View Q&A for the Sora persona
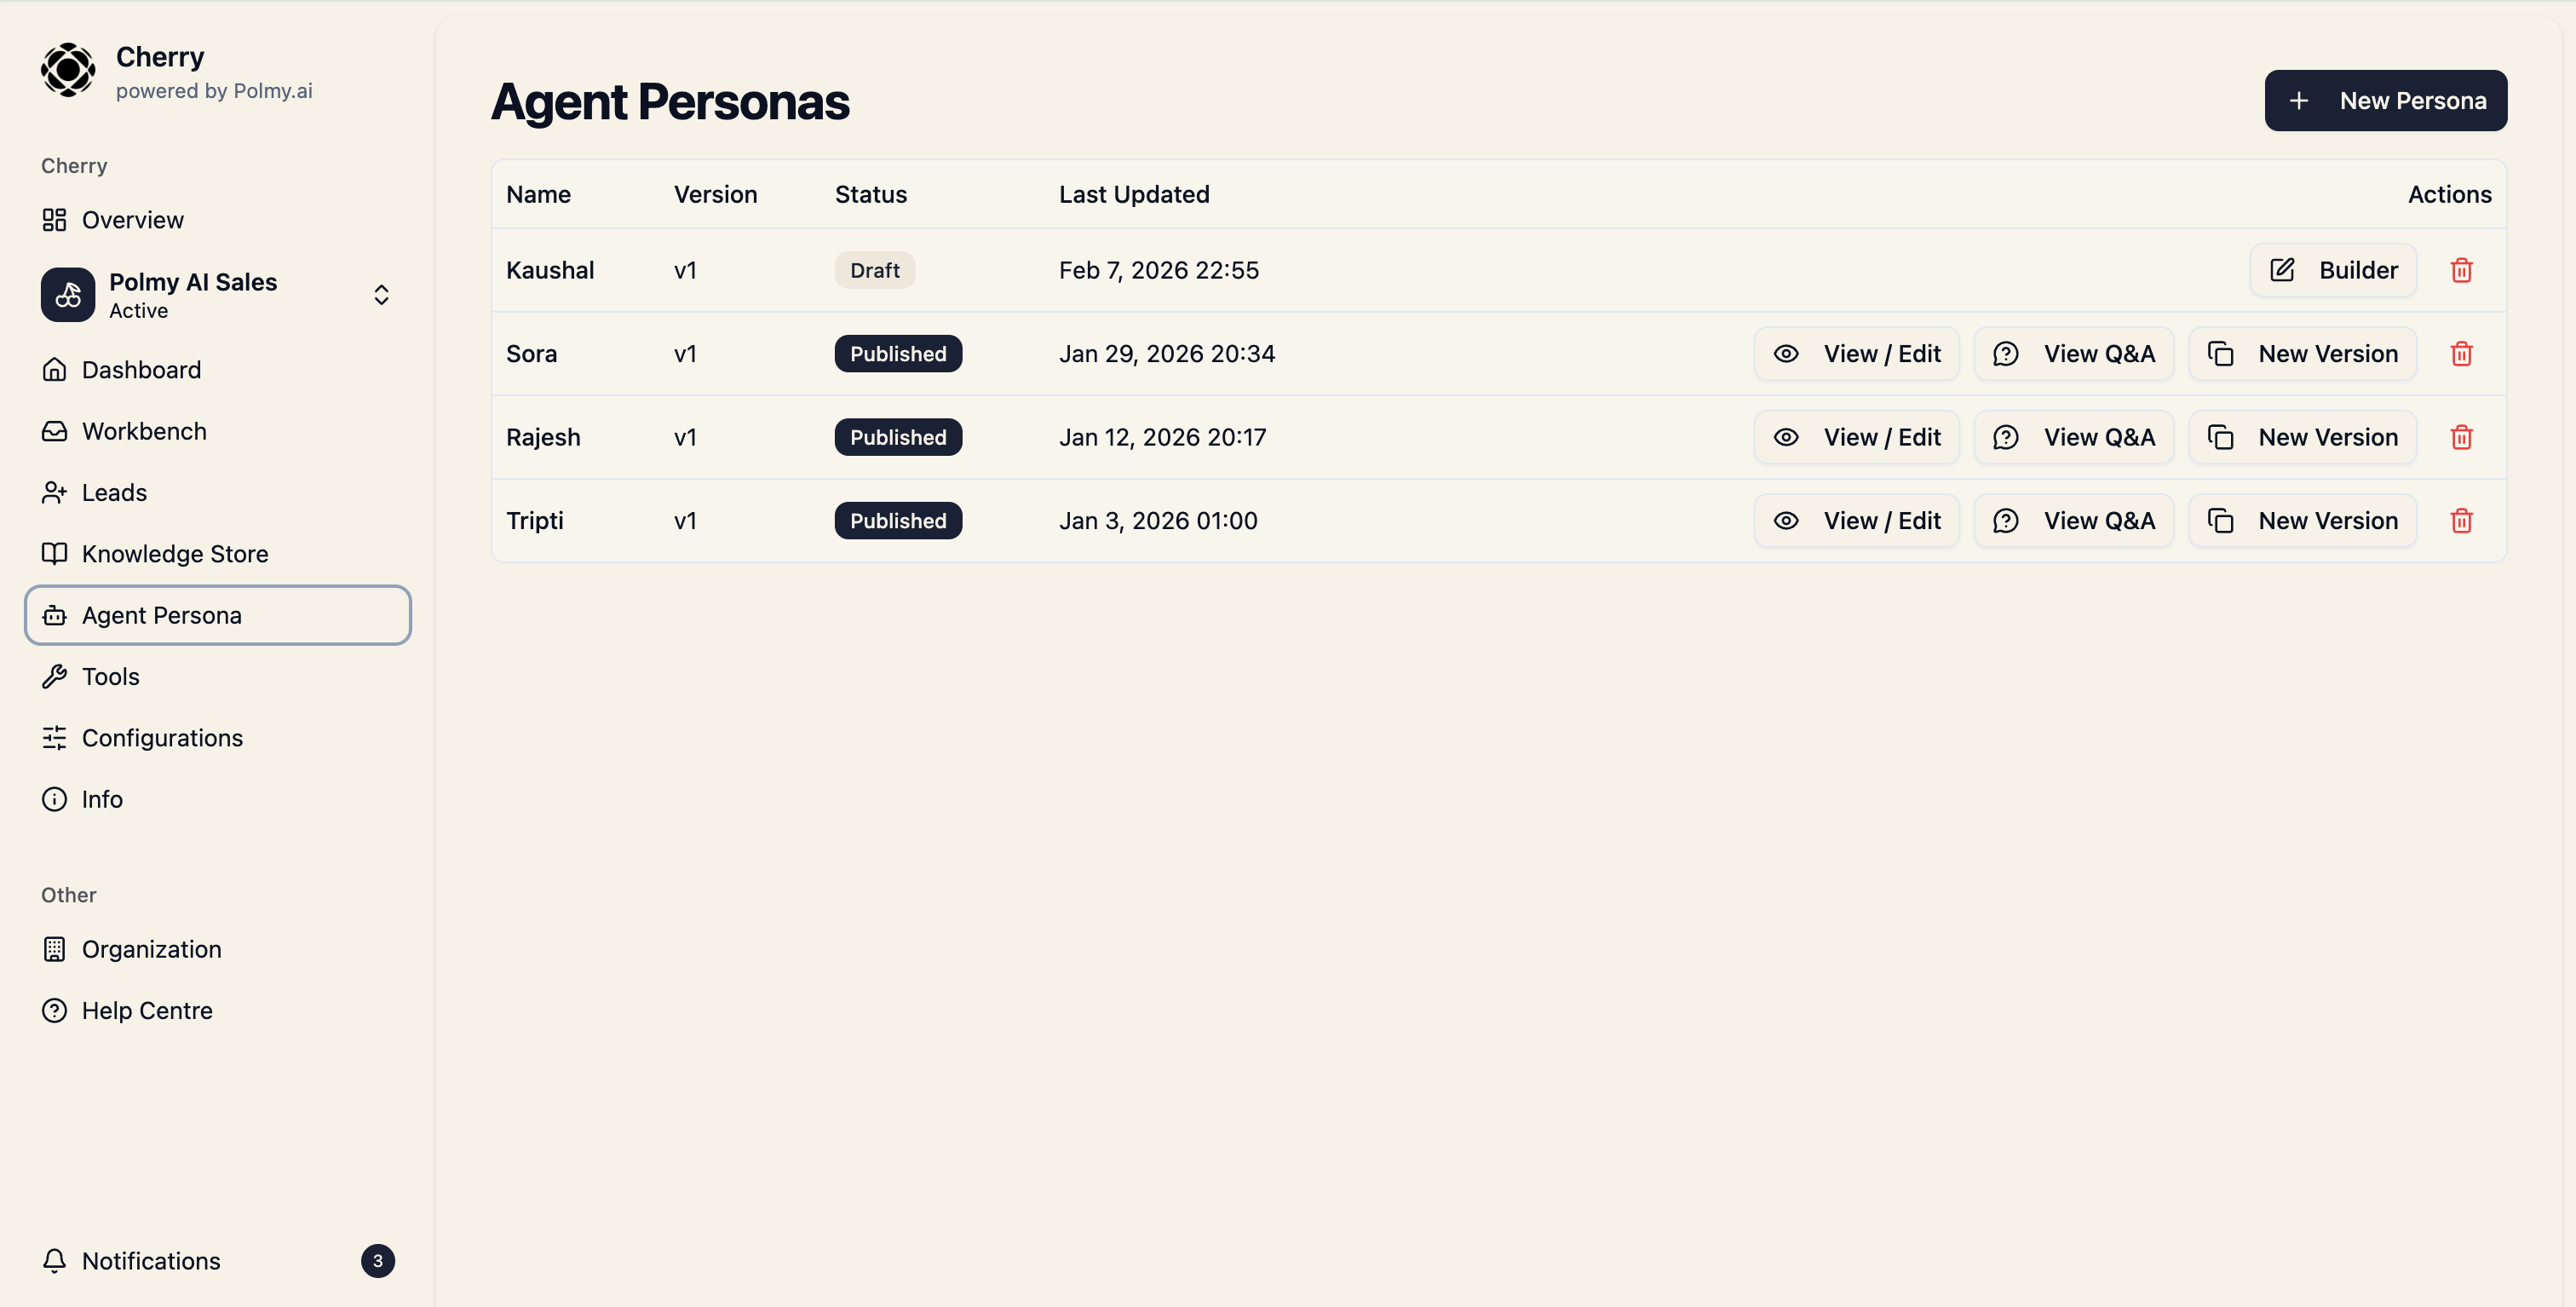2576x1307 pixels. tap(2073, 354)
